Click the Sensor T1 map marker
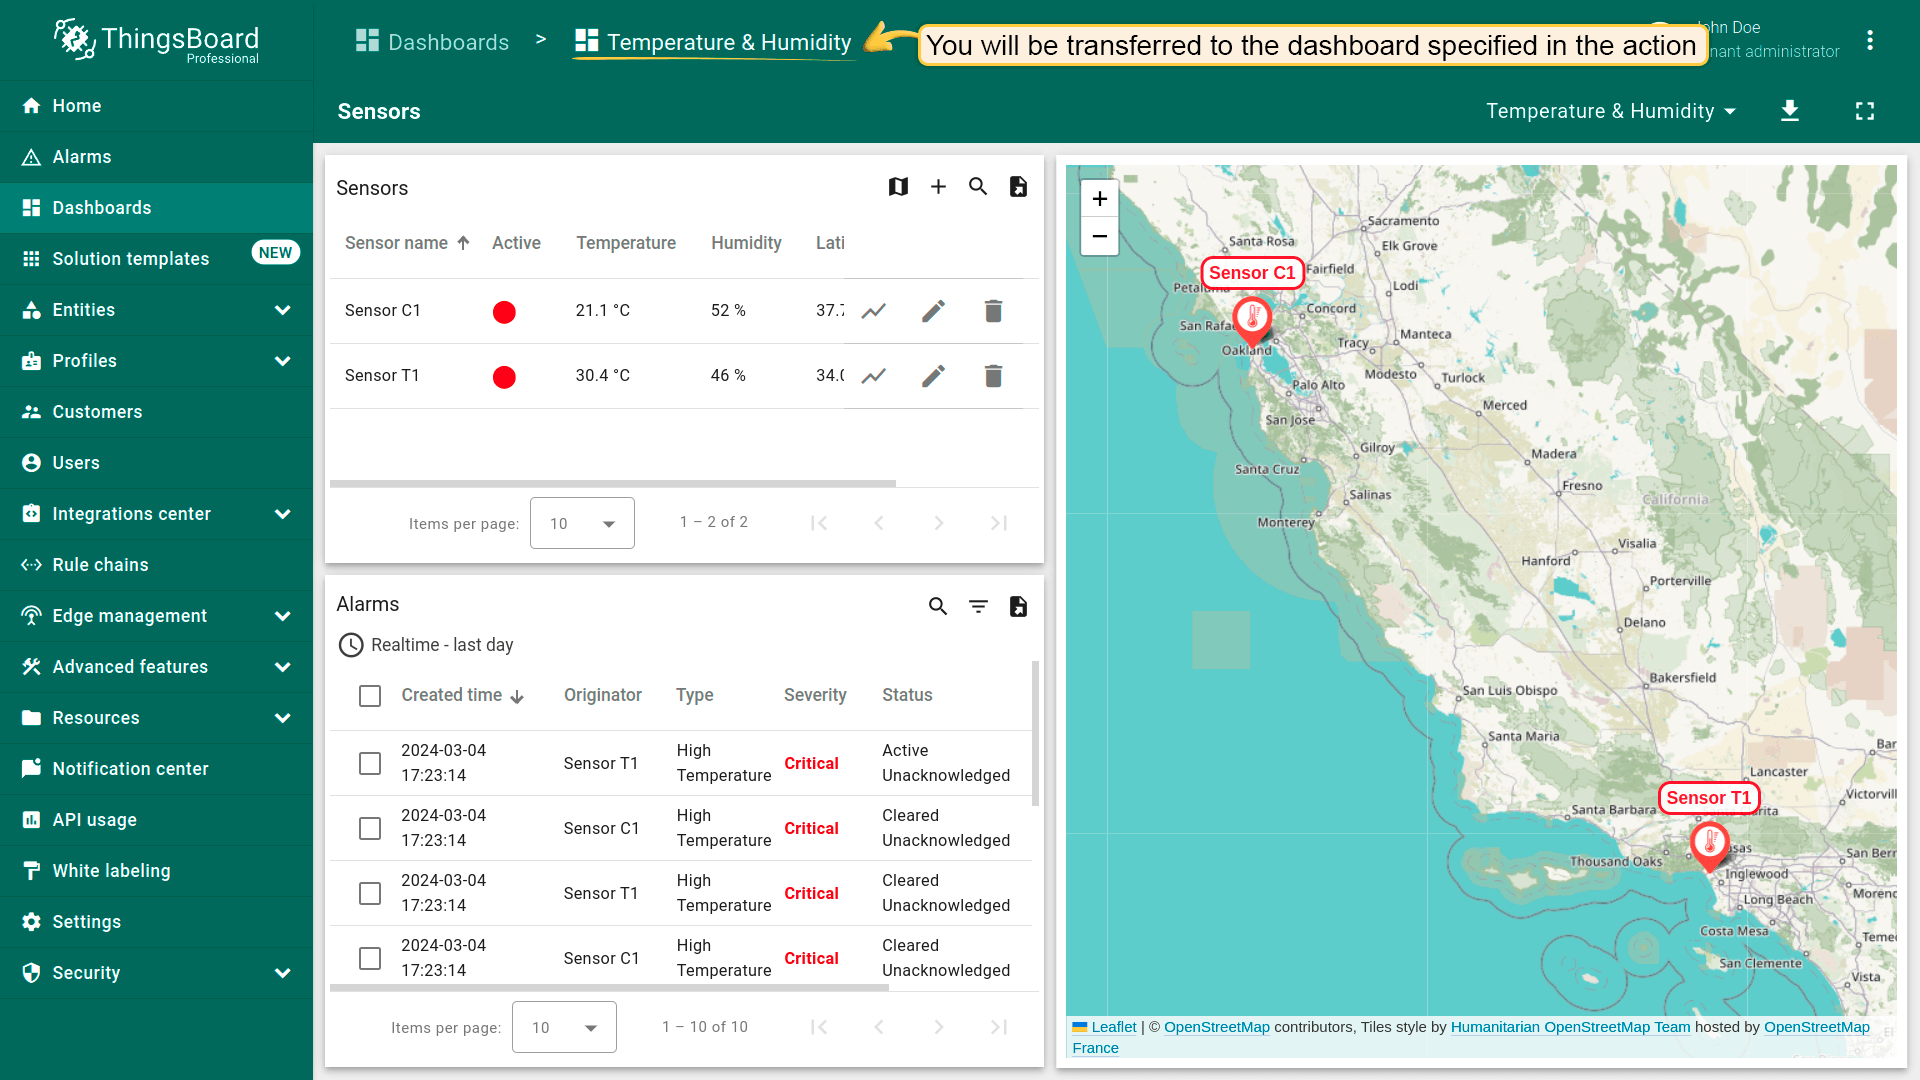Image resolution: width=1920 pixels, height=1080 pixels. click(1710, 843)
